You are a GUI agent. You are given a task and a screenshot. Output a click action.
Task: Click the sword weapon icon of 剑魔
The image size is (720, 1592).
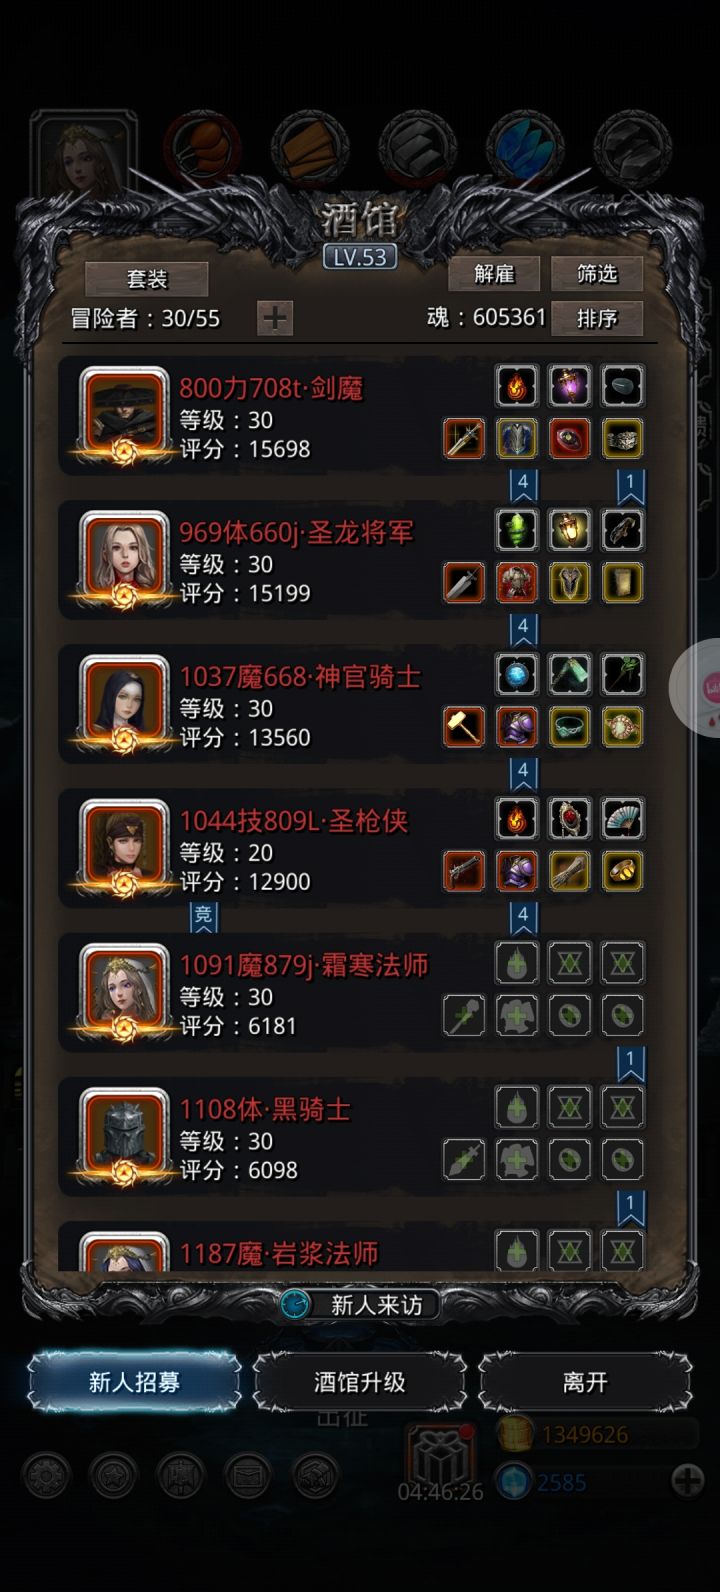click(x=464, y=438)
